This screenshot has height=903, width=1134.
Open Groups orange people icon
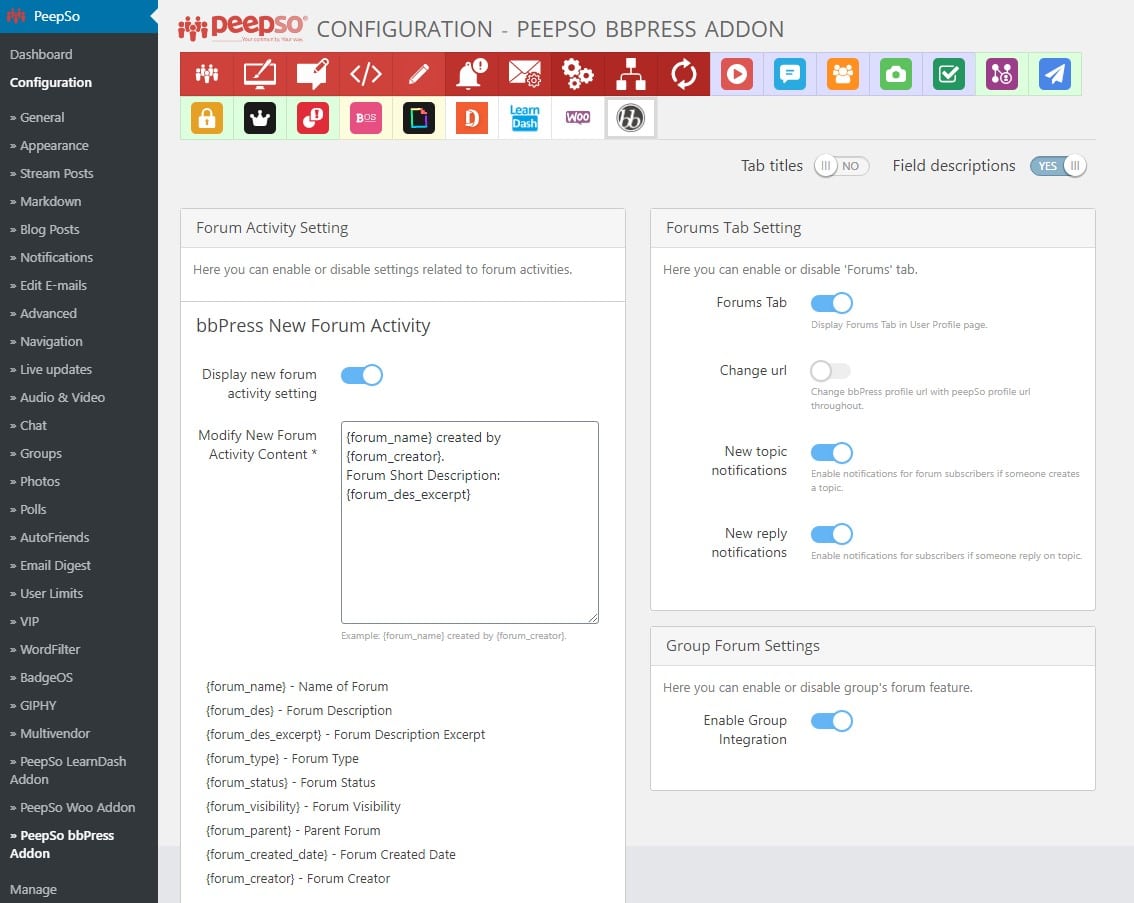pos(843,74)
